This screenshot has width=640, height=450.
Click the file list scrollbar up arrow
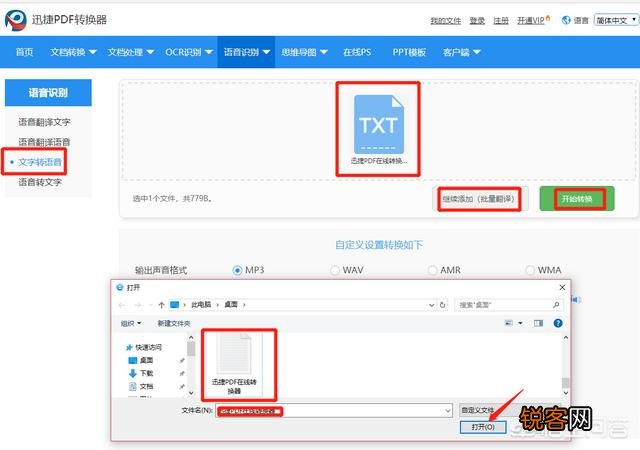(566, 337)
